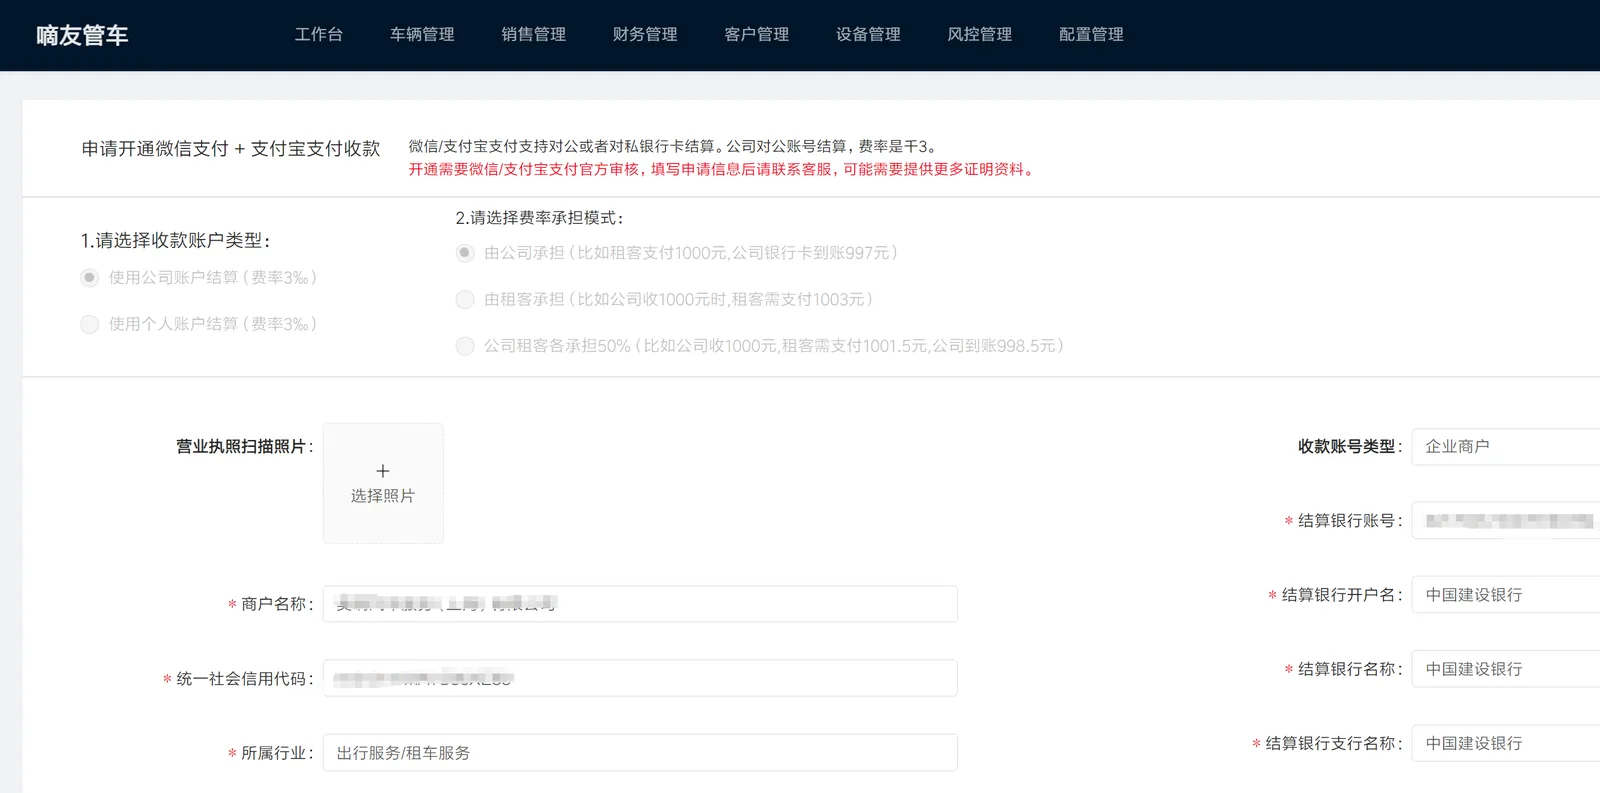Open the 配置管理 menu

pos(1091,34)
